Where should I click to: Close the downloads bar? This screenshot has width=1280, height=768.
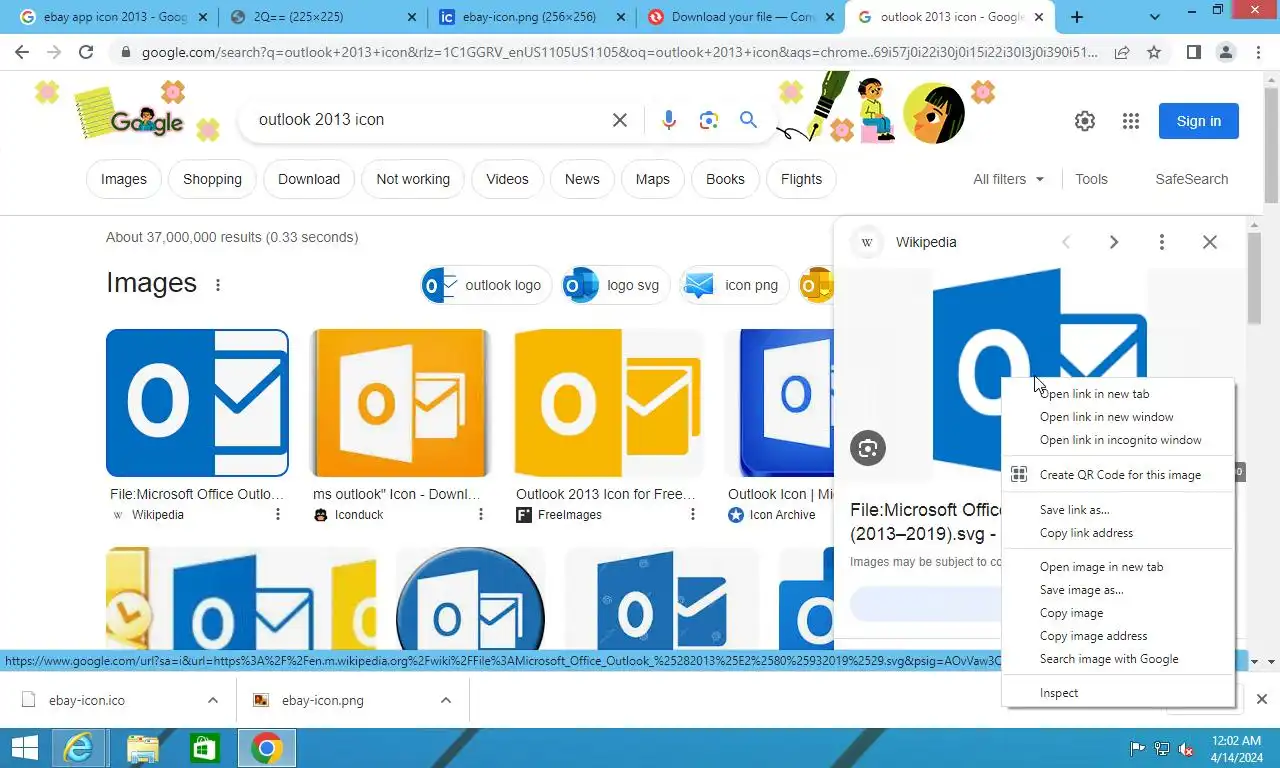click(1262, 700)
